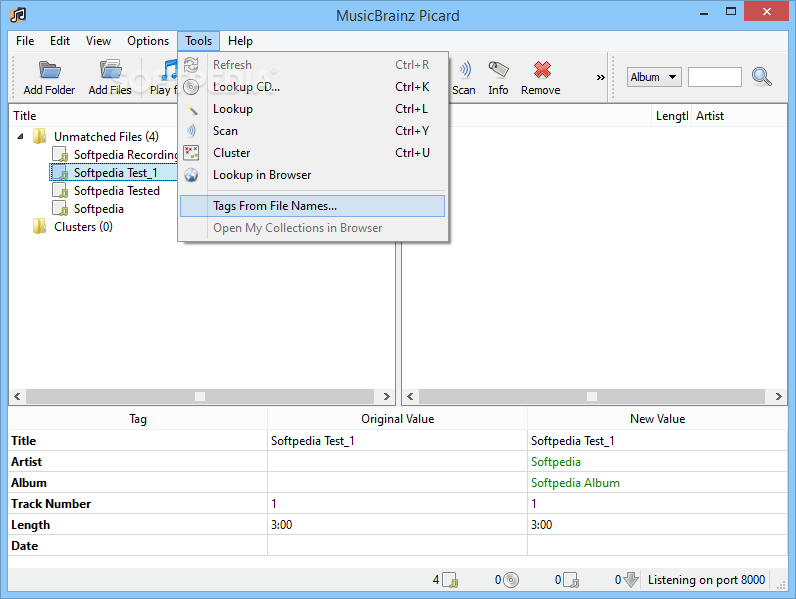Click the Unmatched Files folder icon
The width and height of the screenshot is (796, 599).
click(x=40, y=137)
